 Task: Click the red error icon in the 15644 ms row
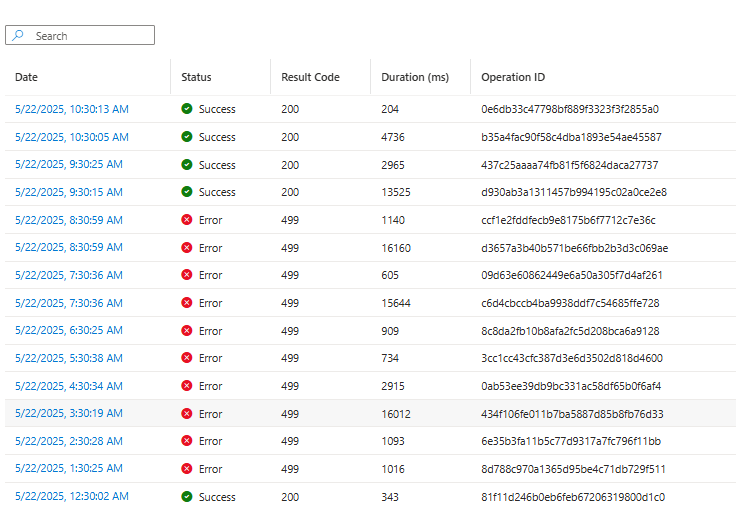pos(187,303)
